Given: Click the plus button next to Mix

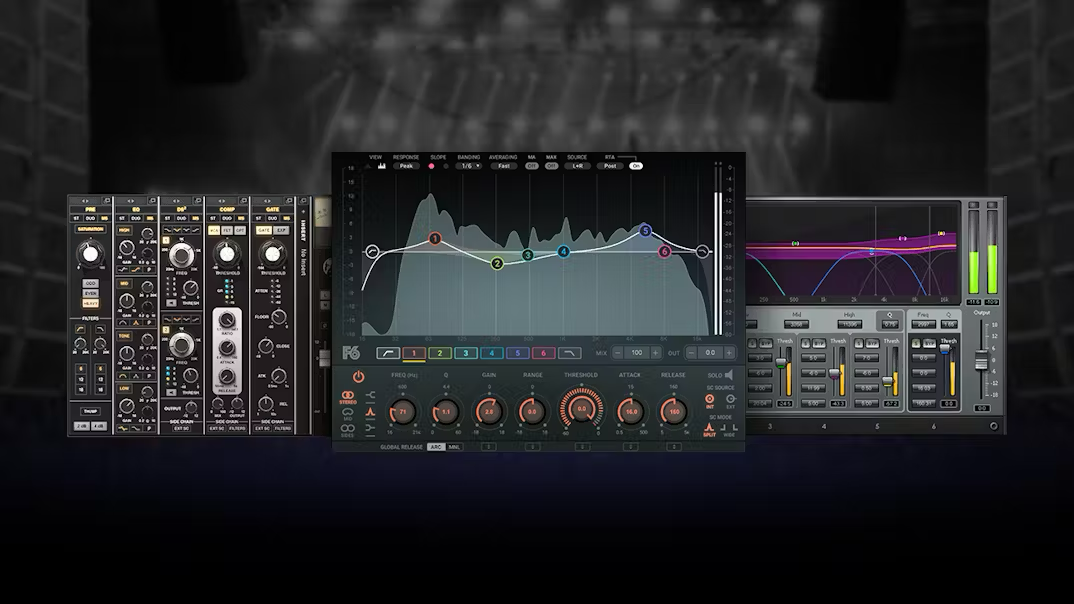Looking at the screenshot, I should coord(655,353).
